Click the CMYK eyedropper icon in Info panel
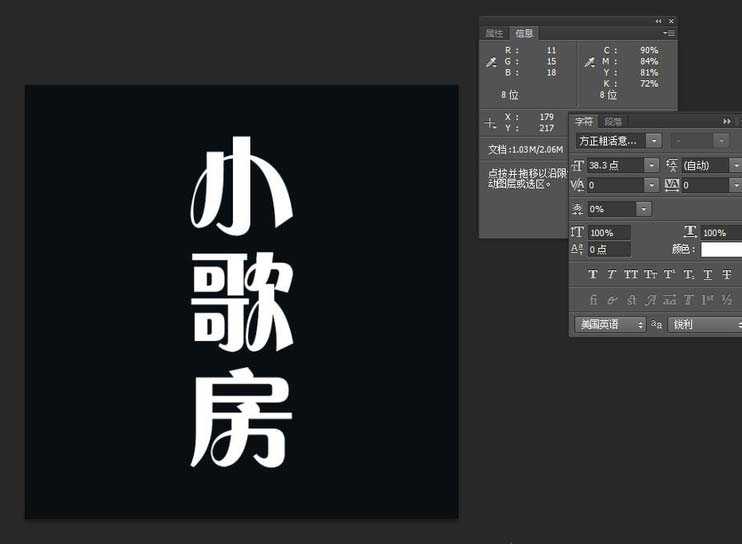Image resolution: width=742 pixels, height=544 pixels. (x=590, y=62)
